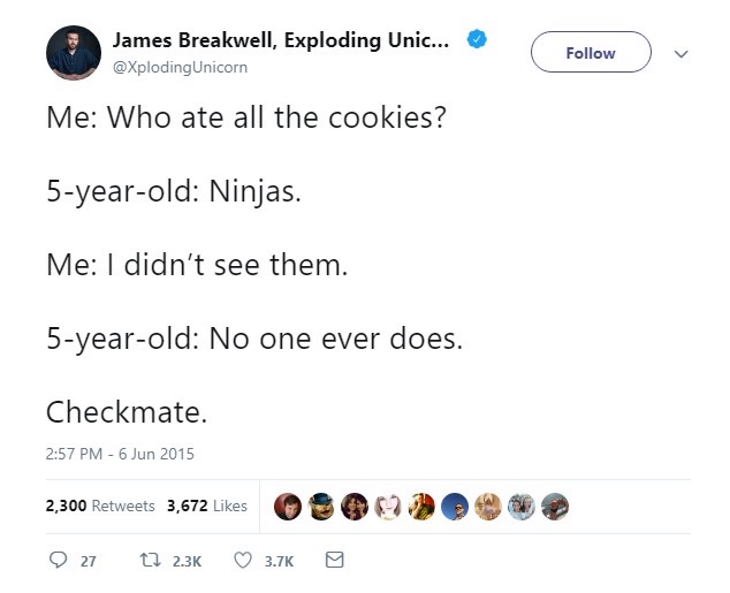730x593 pixels.
Task: Open James Breakwell's profile picture
Action: (x=73, y=53)
